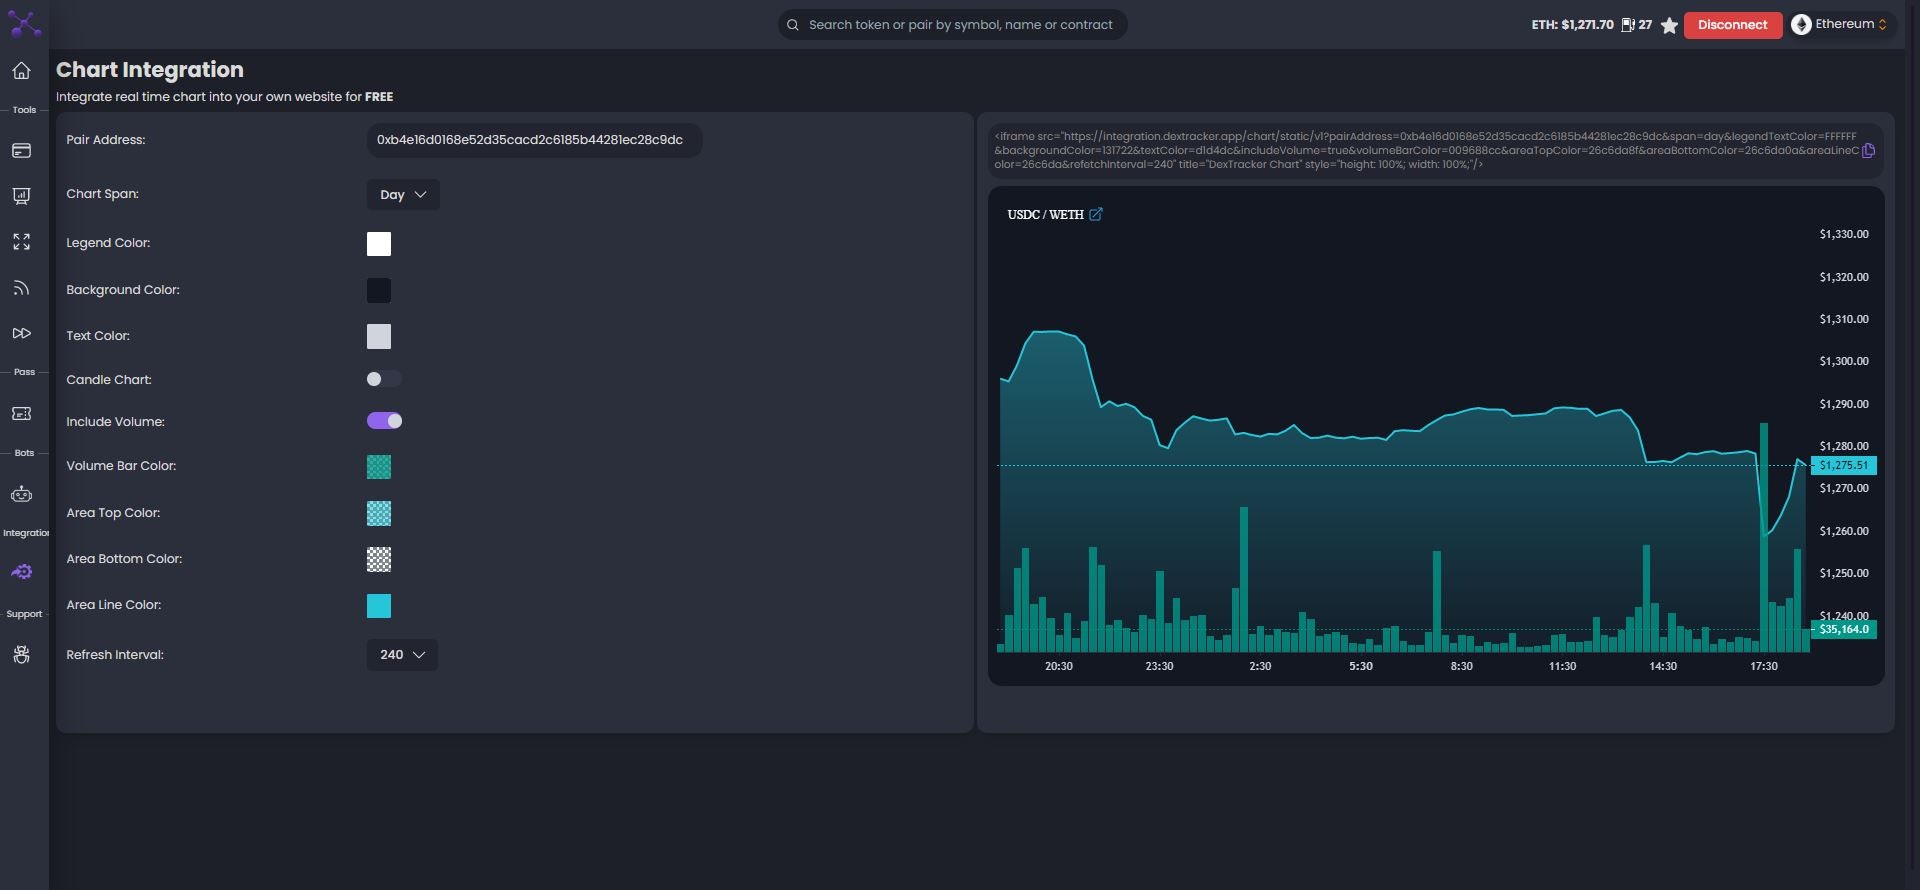Click the $1,275.51 current price label
Viewport: 1920px width, 890px height.
click(x=1844, y=465)
